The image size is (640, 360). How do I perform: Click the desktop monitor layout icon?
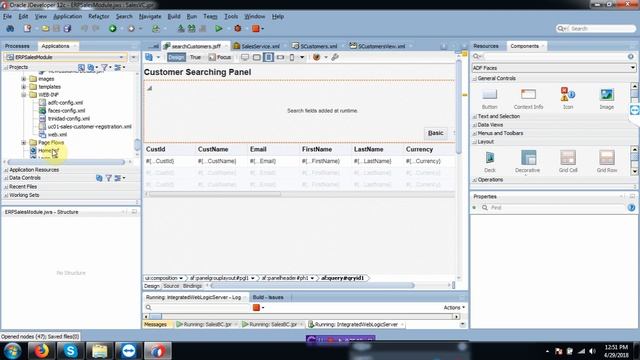(x=244, y=57)
